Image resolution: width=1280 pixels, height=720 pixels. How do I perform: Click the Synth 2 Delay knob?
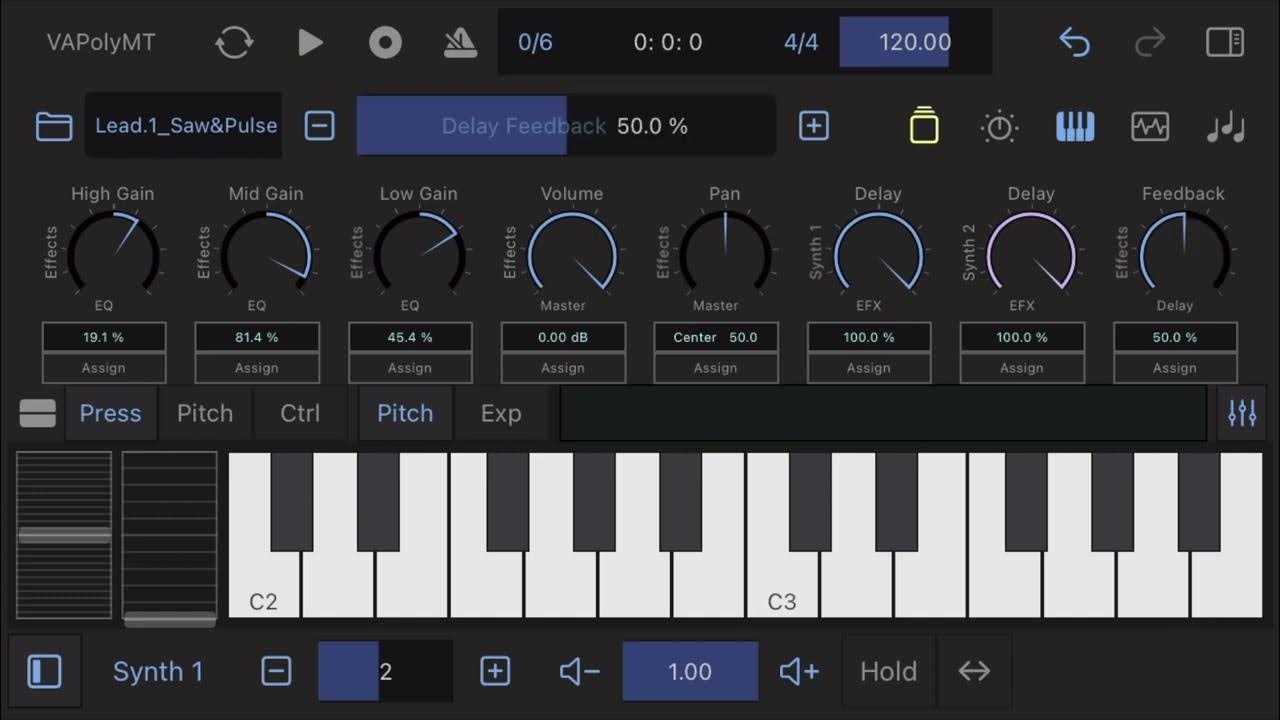click(x=1031, y=252)
